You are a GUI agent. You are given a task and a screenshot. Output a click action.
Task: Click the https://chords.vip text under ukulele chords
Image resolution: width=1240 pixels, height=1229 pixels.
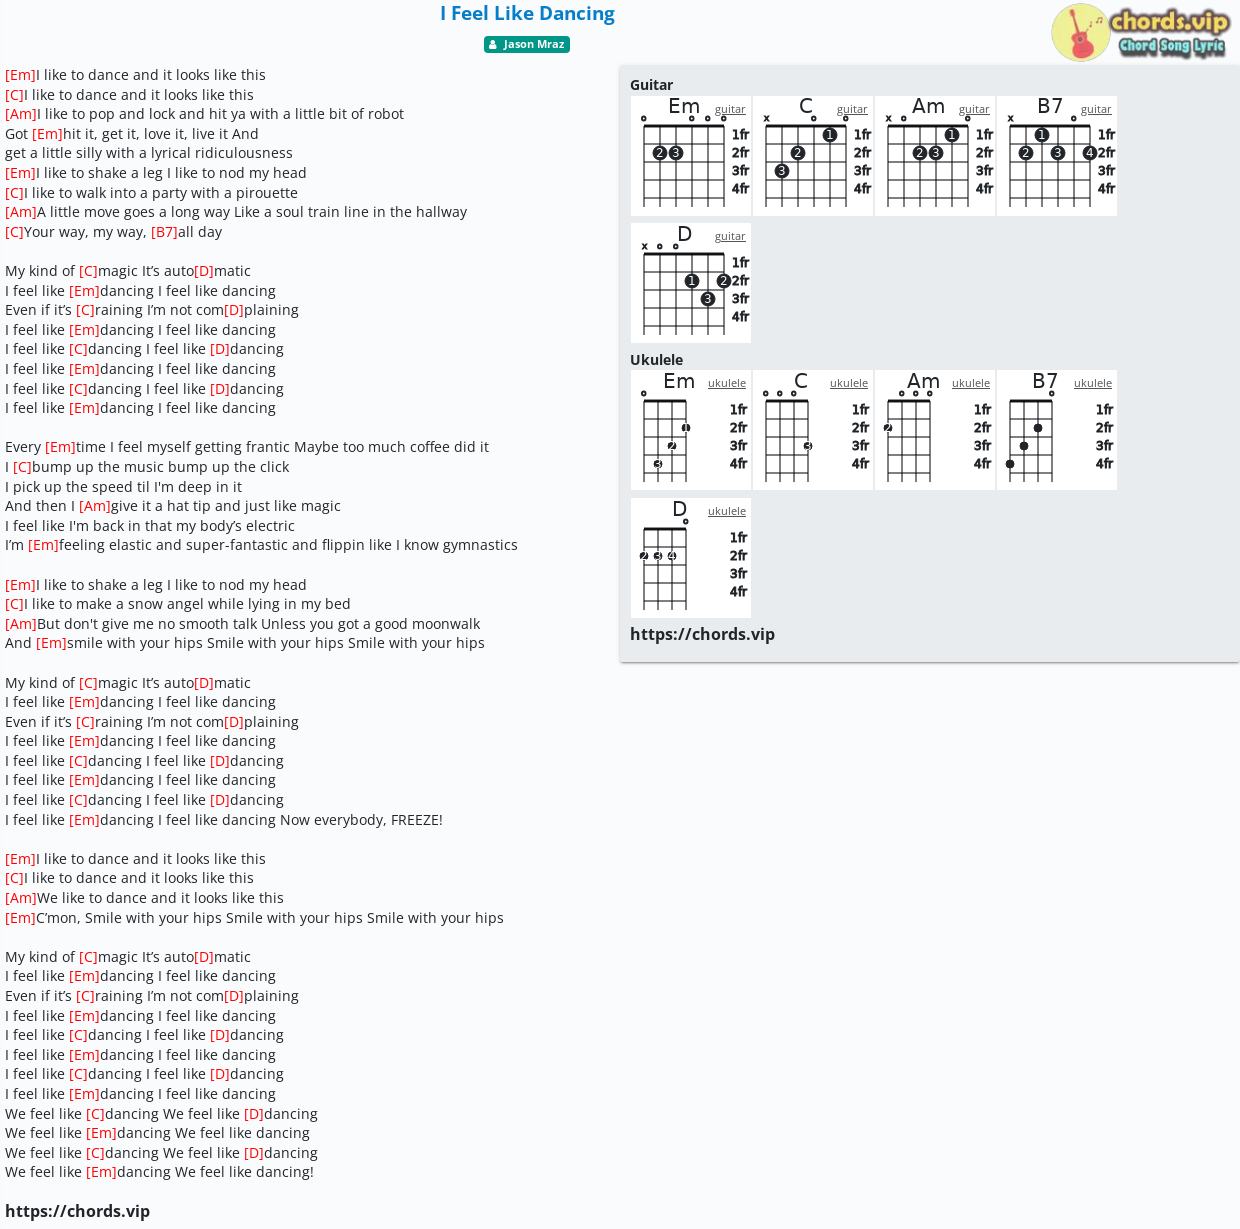click(x=702, y=634)
